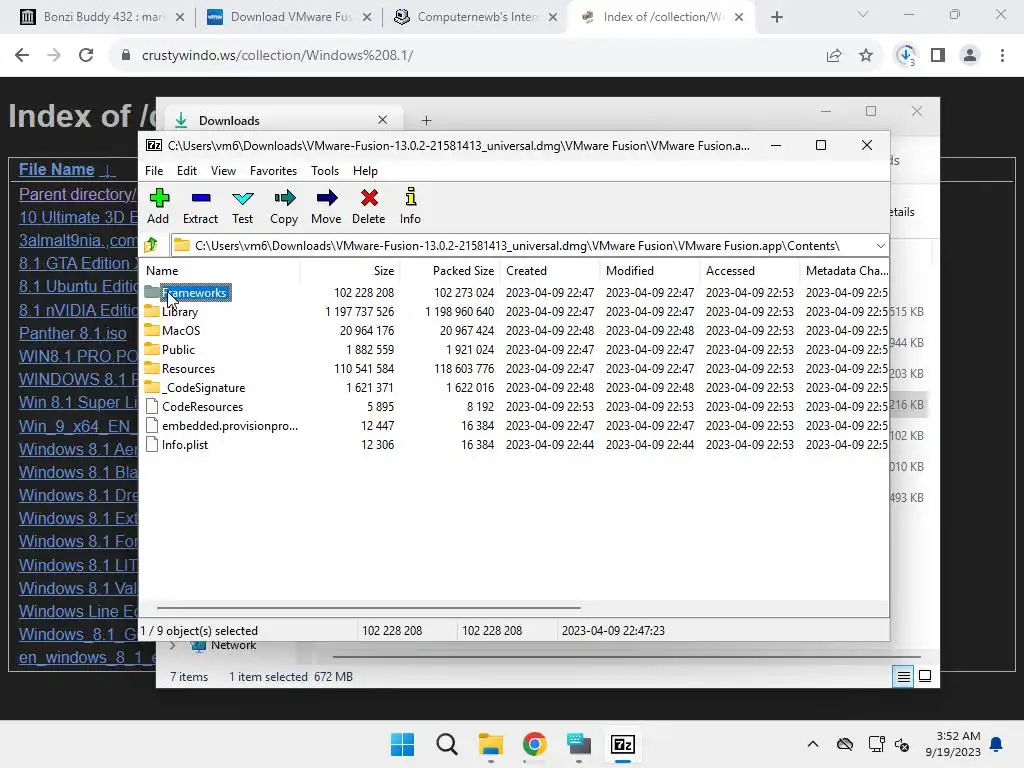The image size is (1024, 768).
Task: Select the Library folder icon
Action: [152, 312]
